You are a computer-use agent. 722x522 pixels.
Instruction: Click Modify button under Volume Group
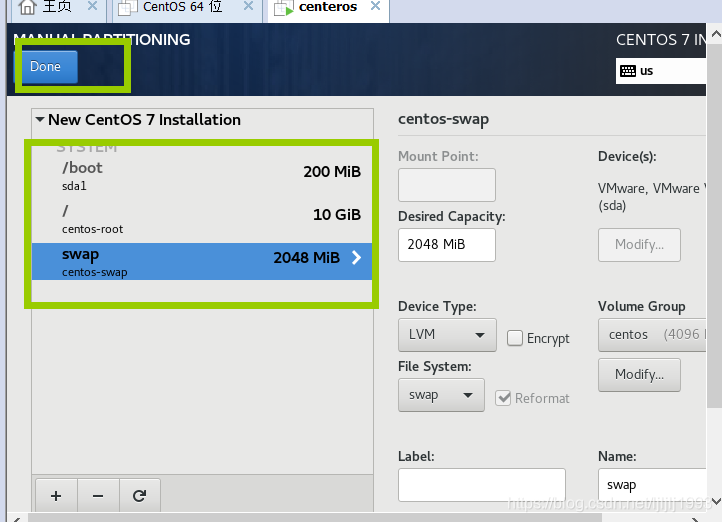[639, 375]
